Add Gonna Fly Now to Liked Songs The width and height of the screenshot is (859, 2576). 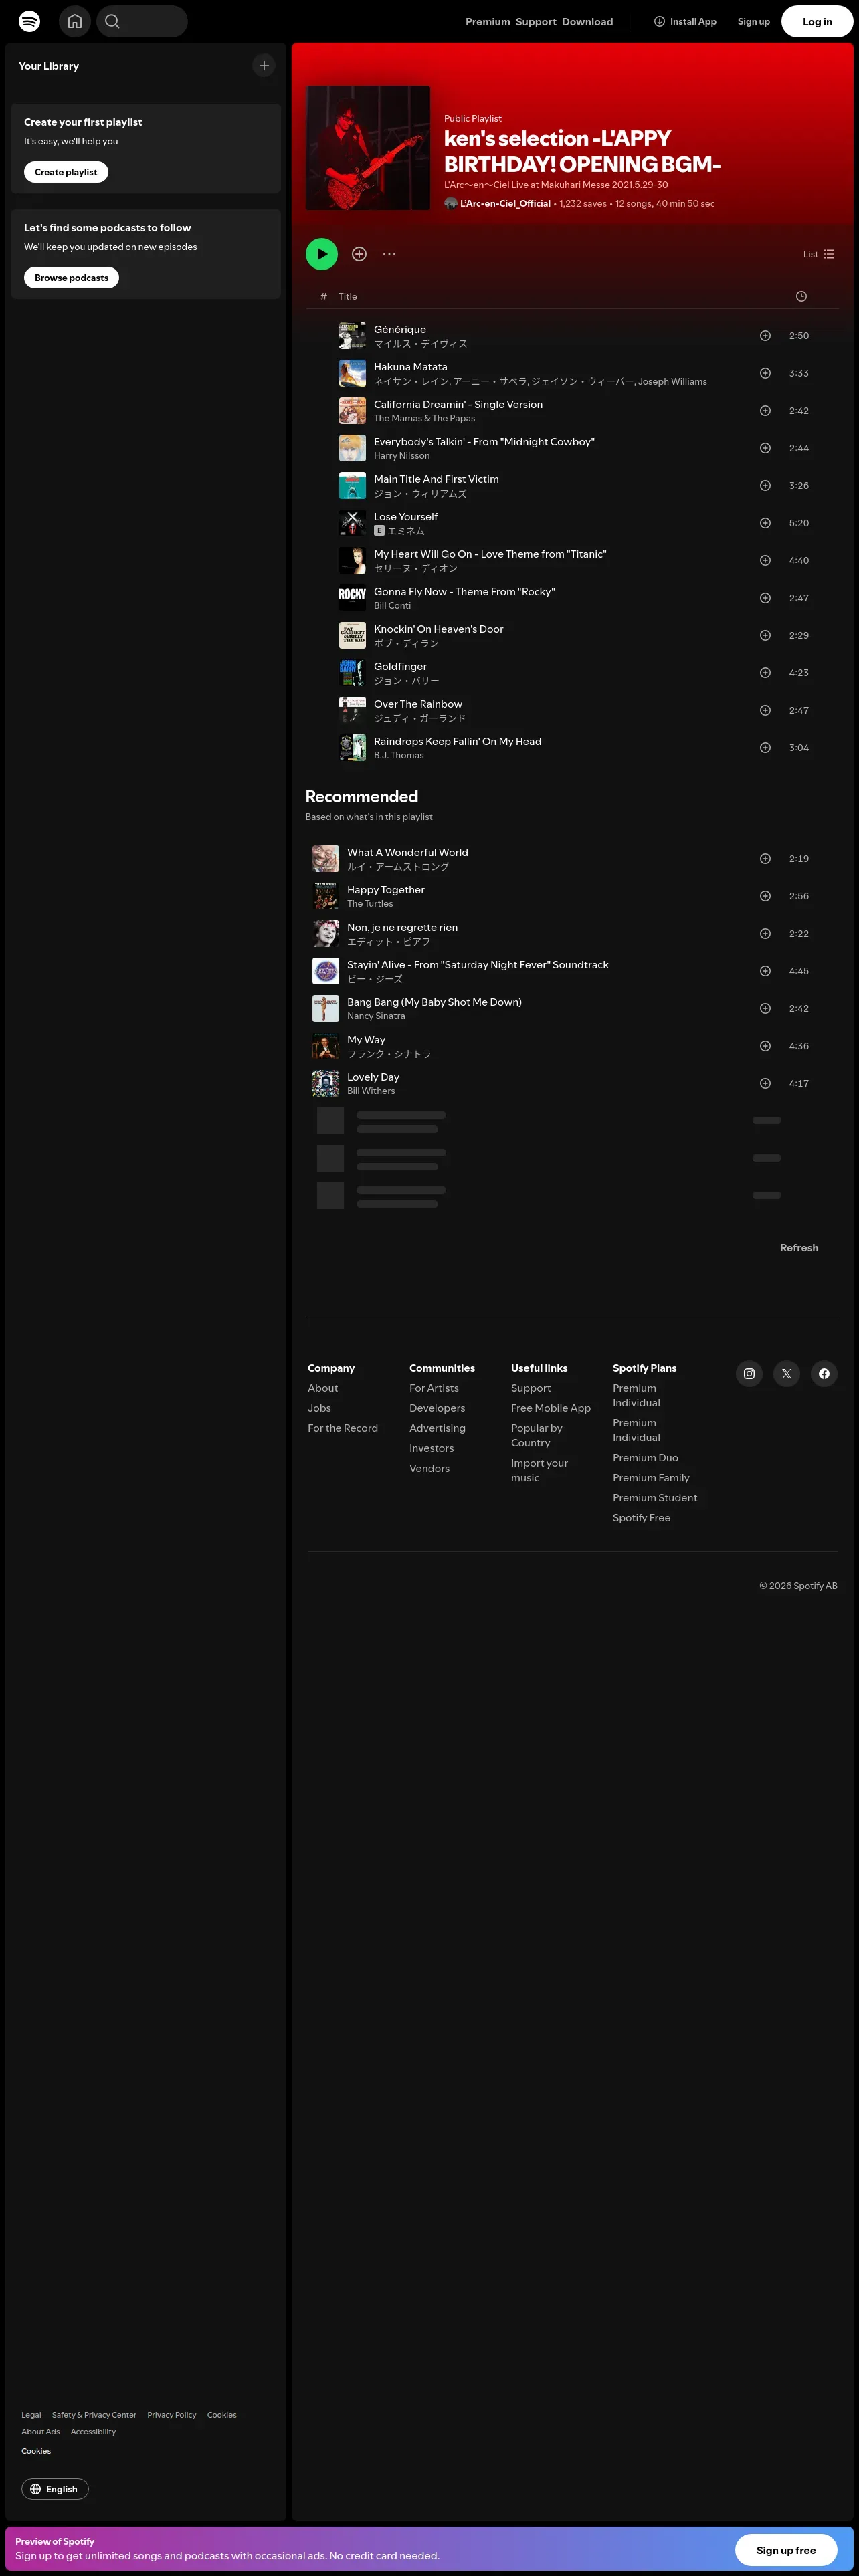coord(765,598)
